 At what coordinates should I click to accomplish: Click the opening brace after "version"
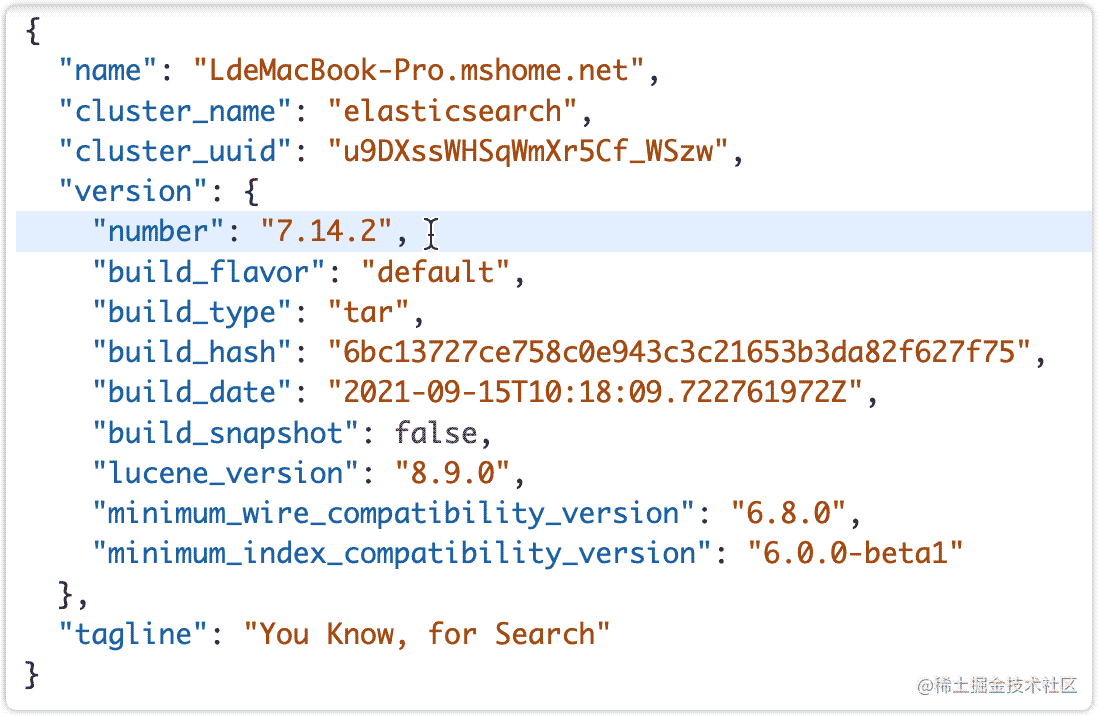[x=251, y=191]
